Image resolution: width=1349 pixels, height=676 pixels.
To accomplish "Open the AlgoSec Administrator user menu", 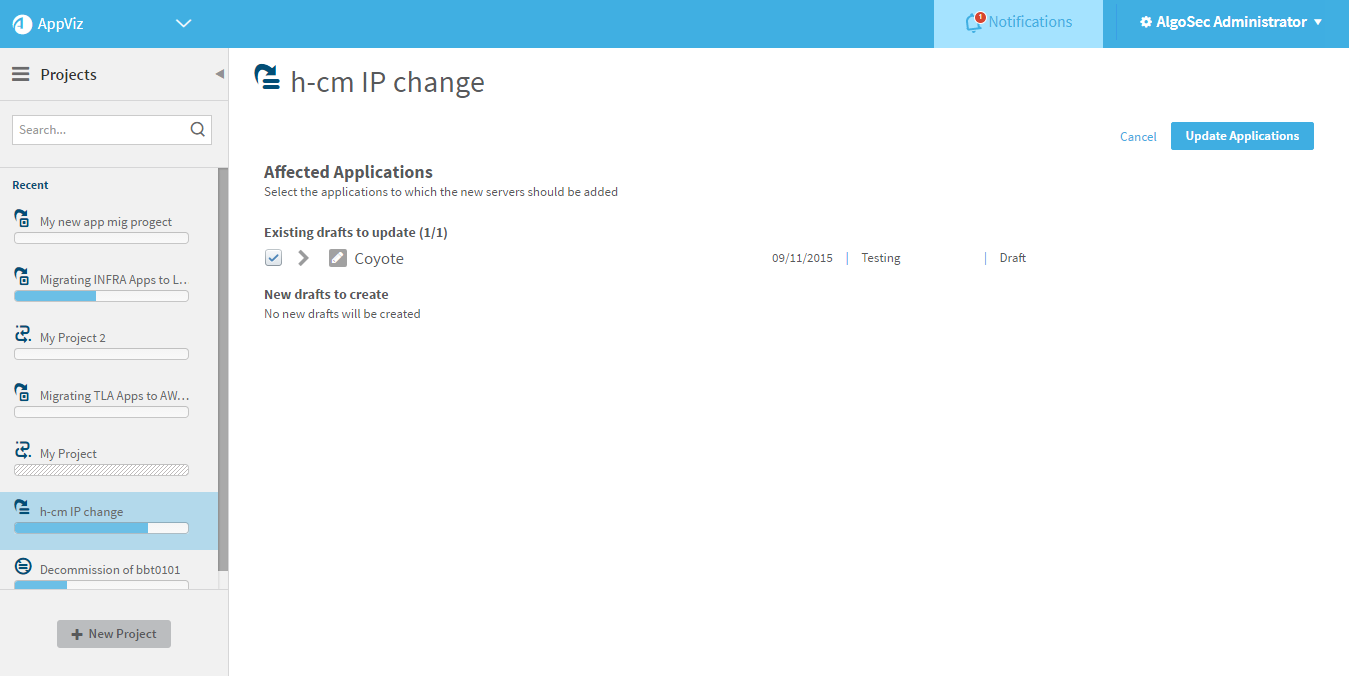I will 1231,22.
